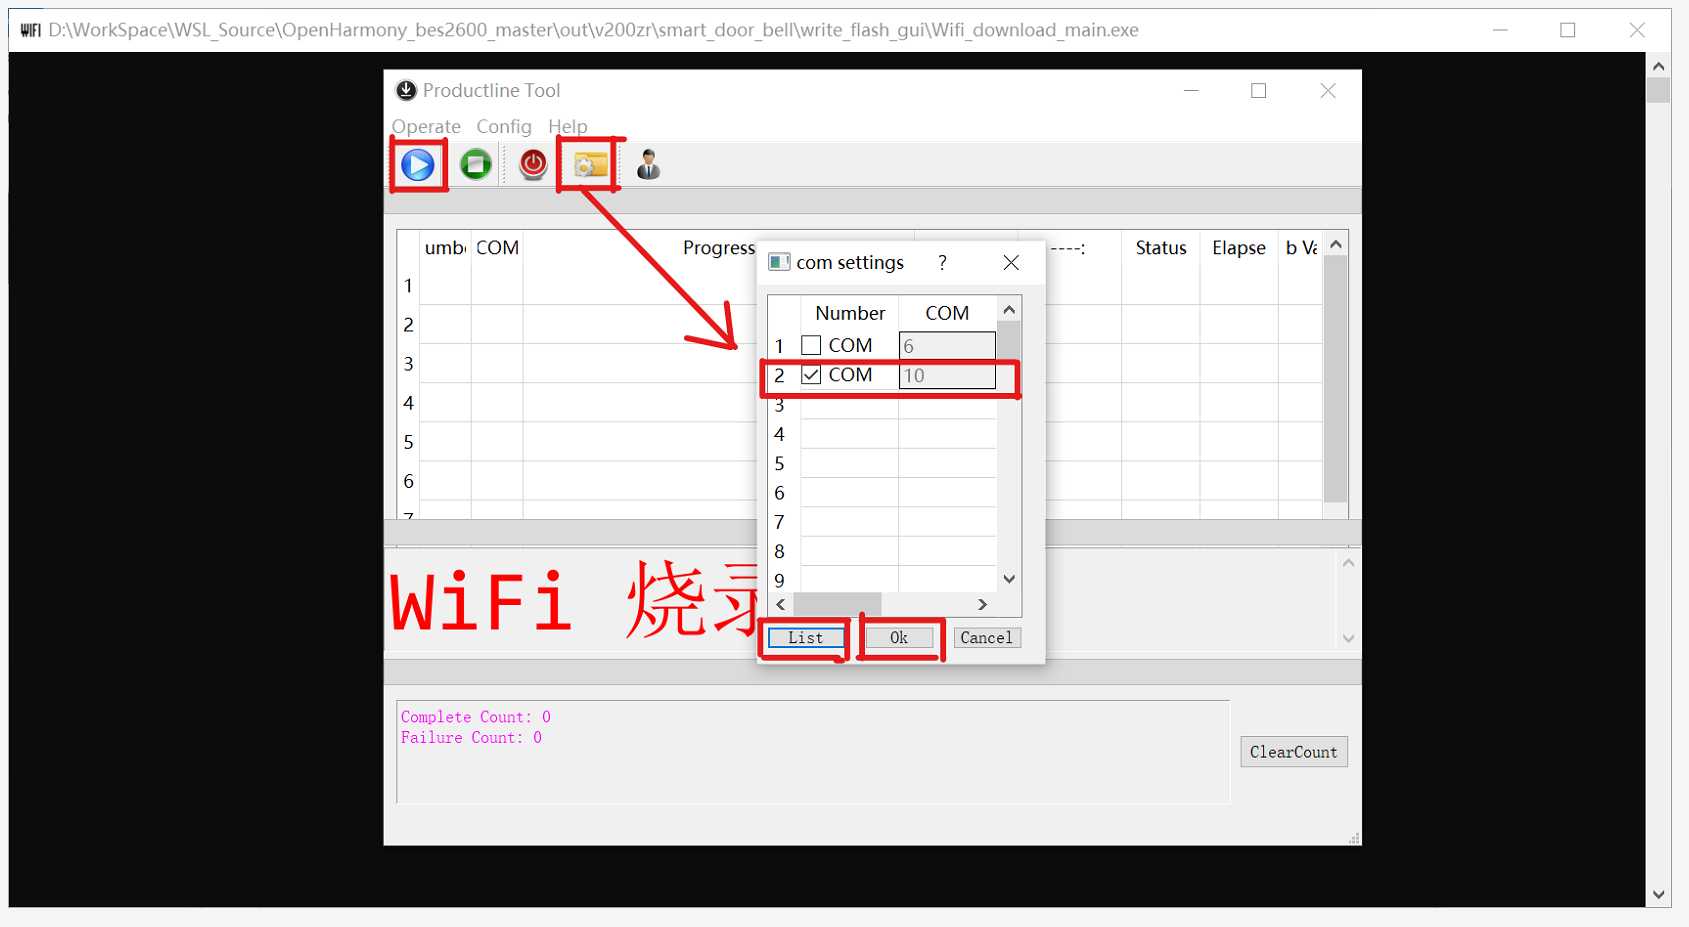Click the blue Start play icon
The image size is (1689, 927).
coord(418,165)
